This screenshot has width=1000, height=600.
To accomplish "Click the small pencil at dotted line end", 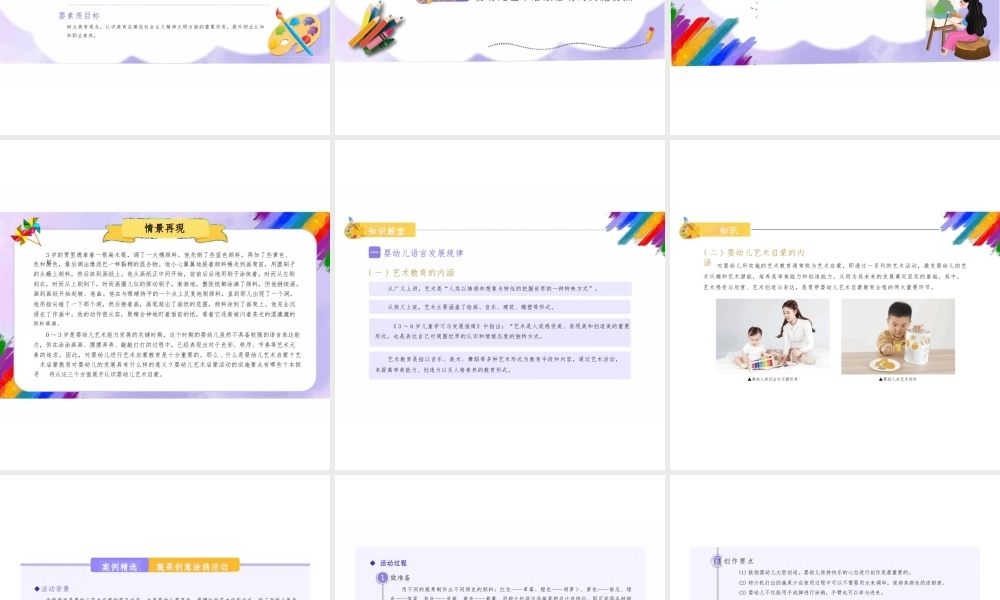I will pyautogui.click(x=649, y=35).
